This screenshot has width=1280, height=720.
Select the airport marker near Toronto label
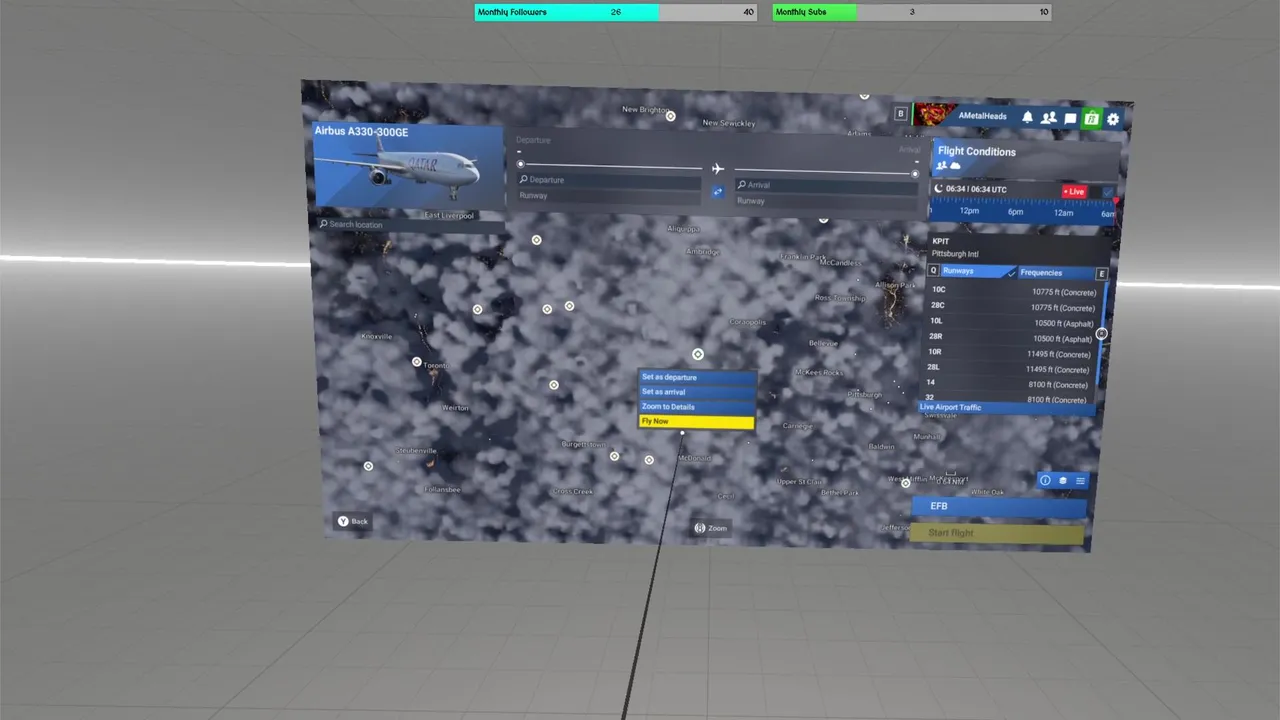(416, 361)
